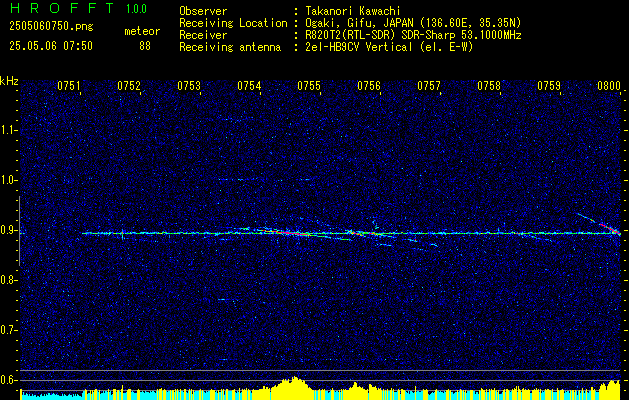Click the 0800 time marker

609,85
